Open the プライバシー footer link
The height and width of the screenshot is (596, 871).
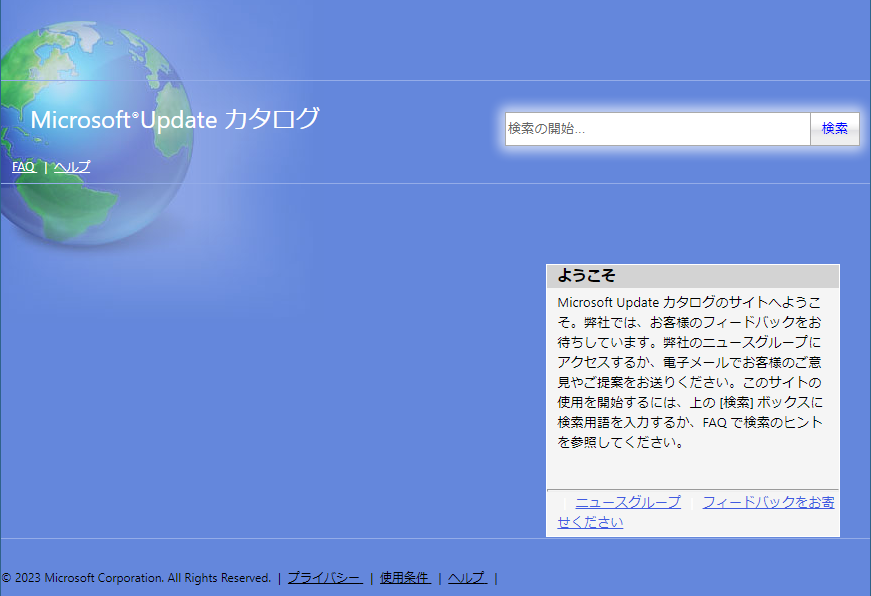coord(325,578)
